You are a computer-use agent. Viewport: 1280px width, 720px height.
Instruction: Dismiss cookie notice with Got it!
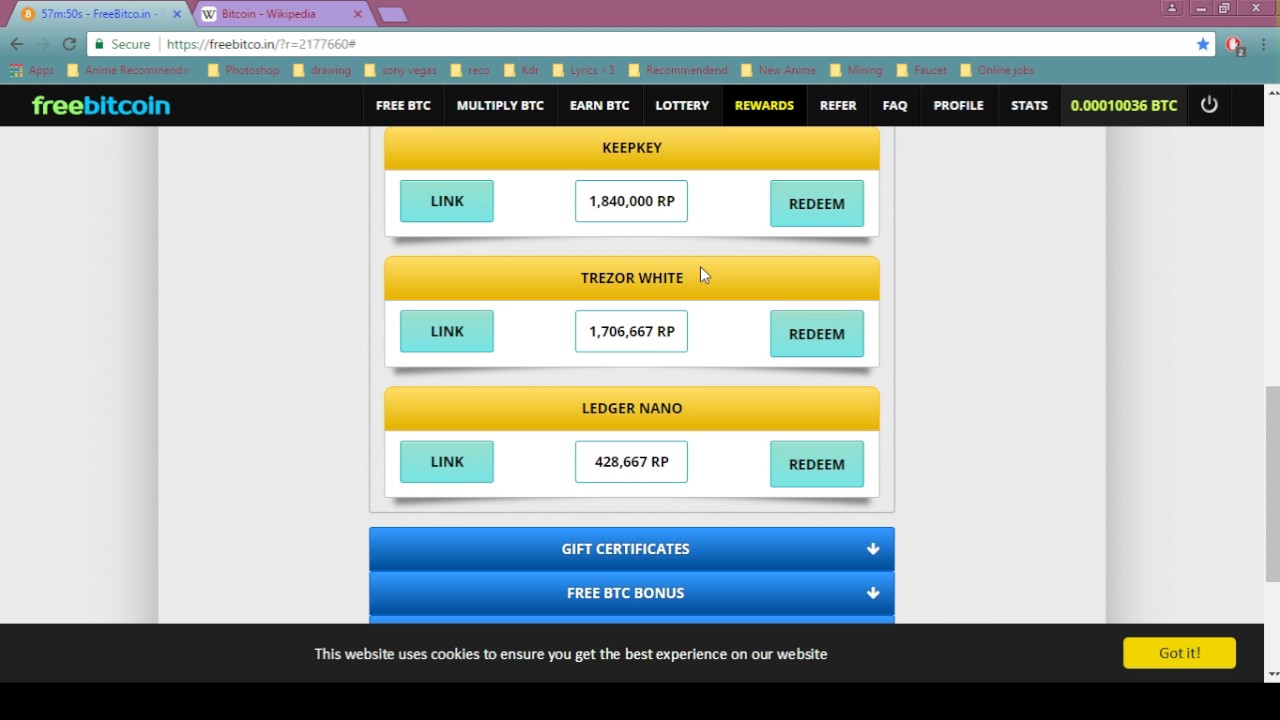[x=1179, y=653]
